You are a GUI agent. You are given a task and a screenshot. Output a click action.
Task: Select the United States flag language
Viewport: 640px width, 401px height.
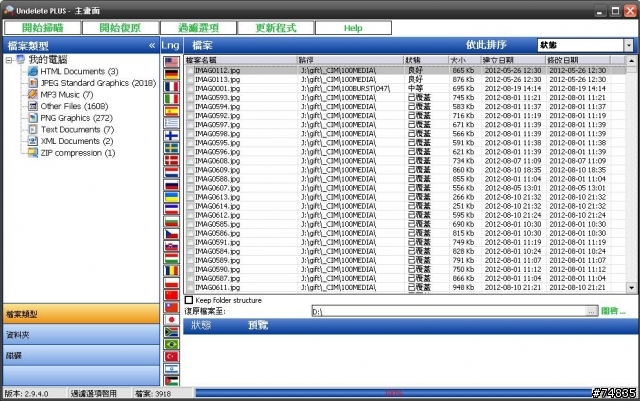171,62
